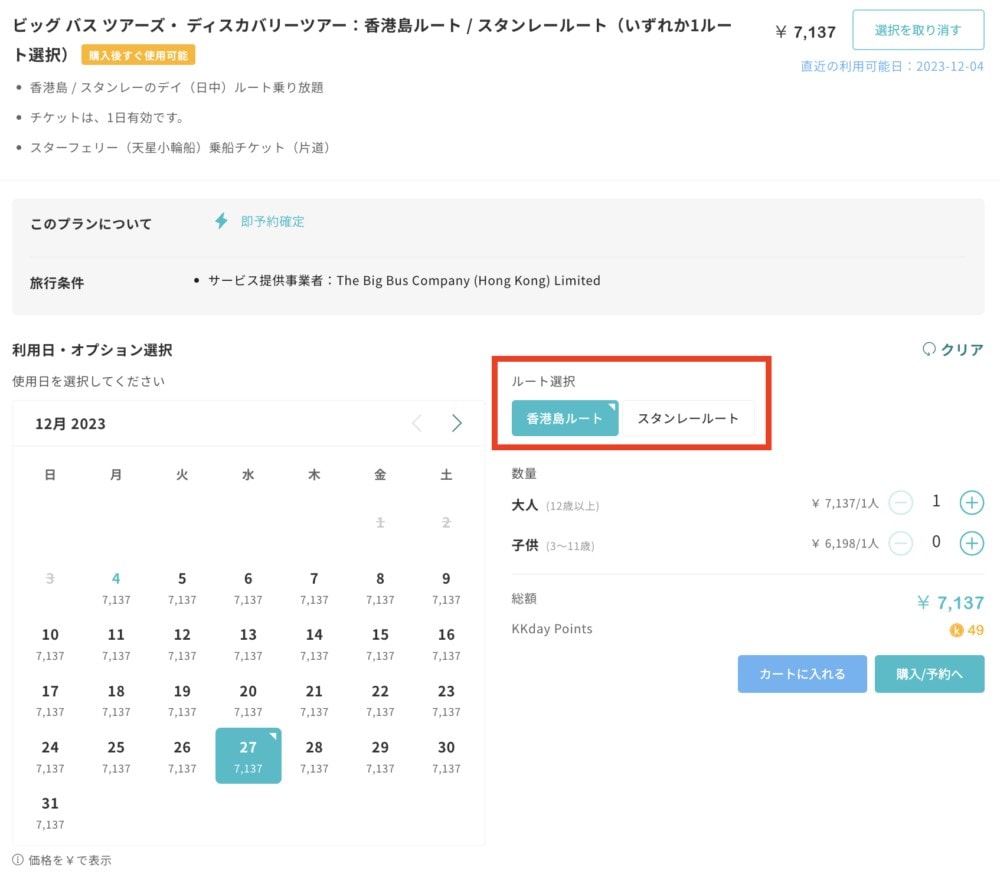
Task: Click 直近の利用可能日 2023-12-04 link
Action: tap(892, 66)
